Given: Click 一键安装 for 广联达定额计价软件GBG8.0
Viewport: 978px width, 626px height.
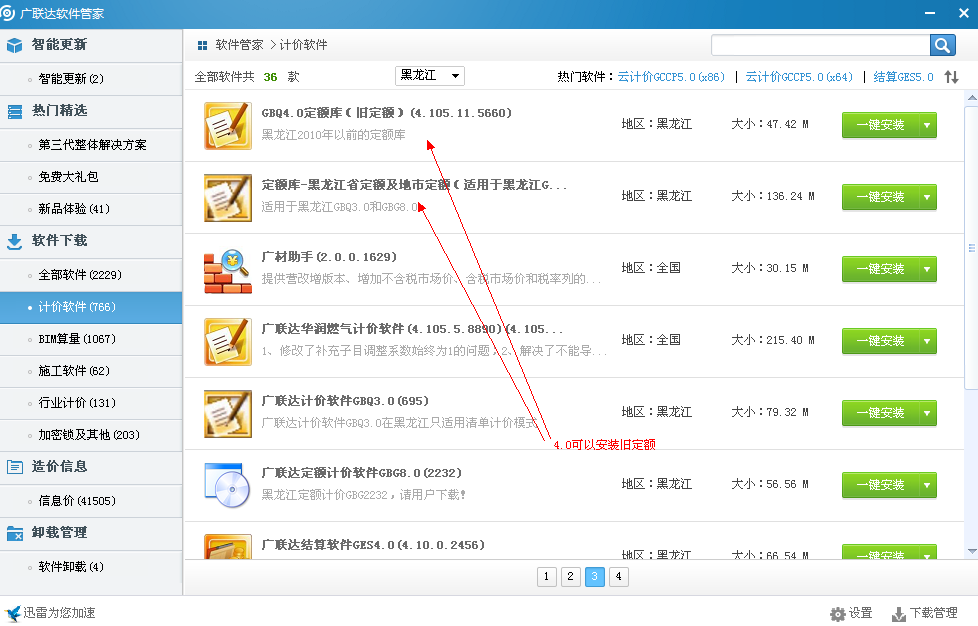Looking at the screenshot, I should coord(880,485).
